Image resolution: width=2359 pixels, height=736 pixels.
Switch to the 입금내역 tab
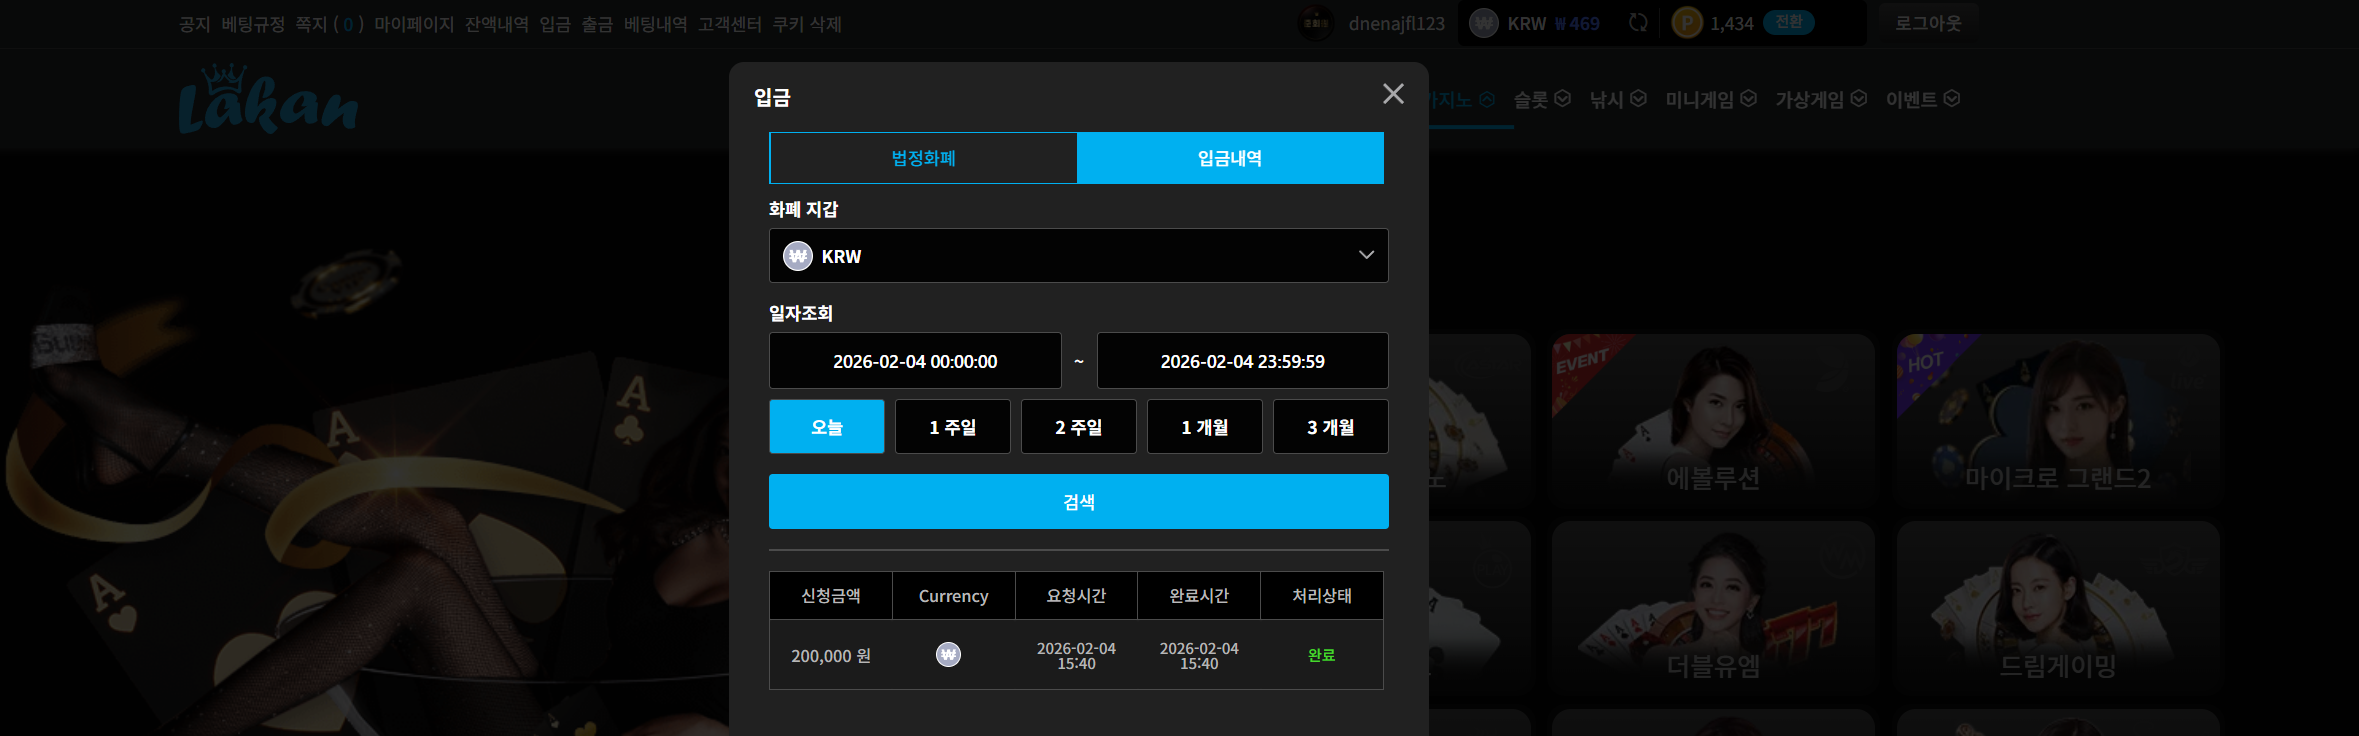click(x=1230, y=158)
